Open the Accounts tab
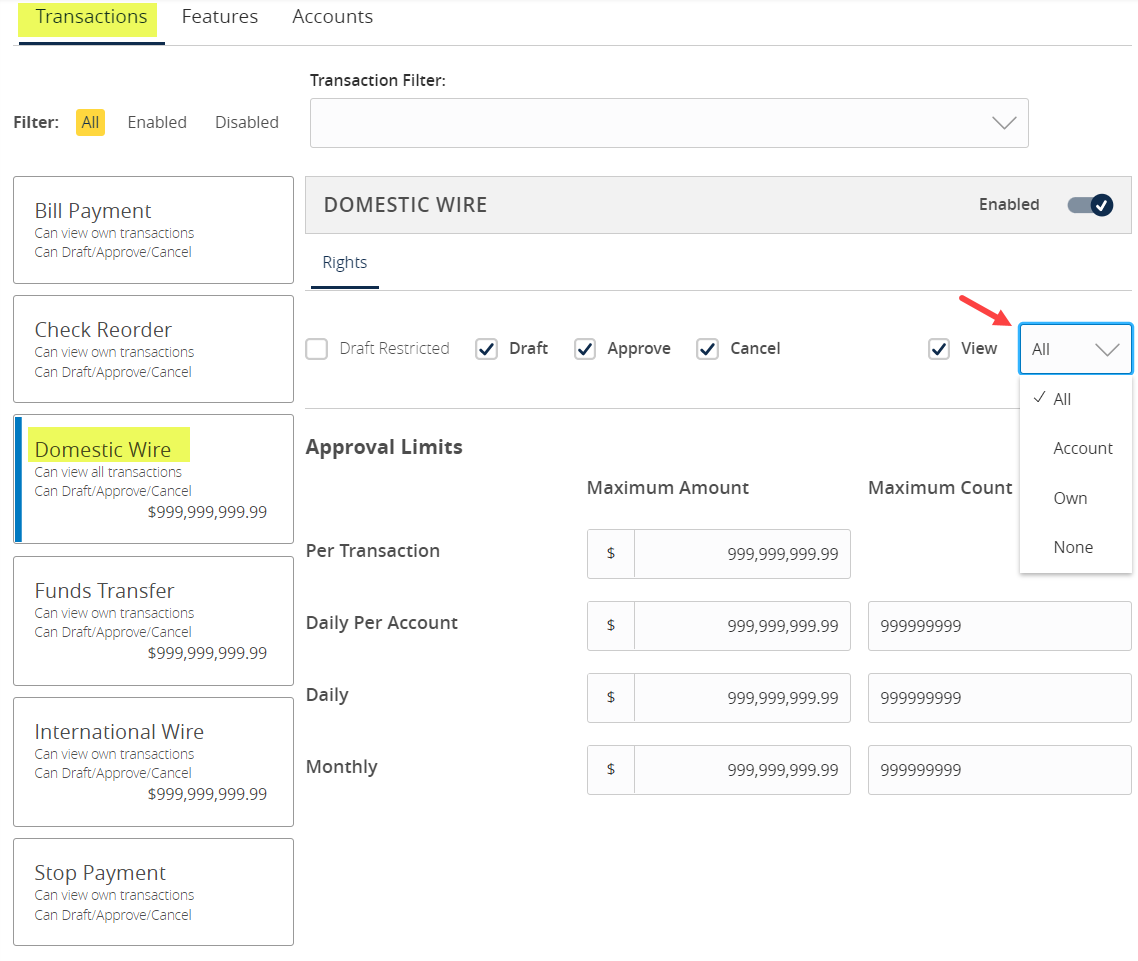1138x961 pixels. [332, 17]
